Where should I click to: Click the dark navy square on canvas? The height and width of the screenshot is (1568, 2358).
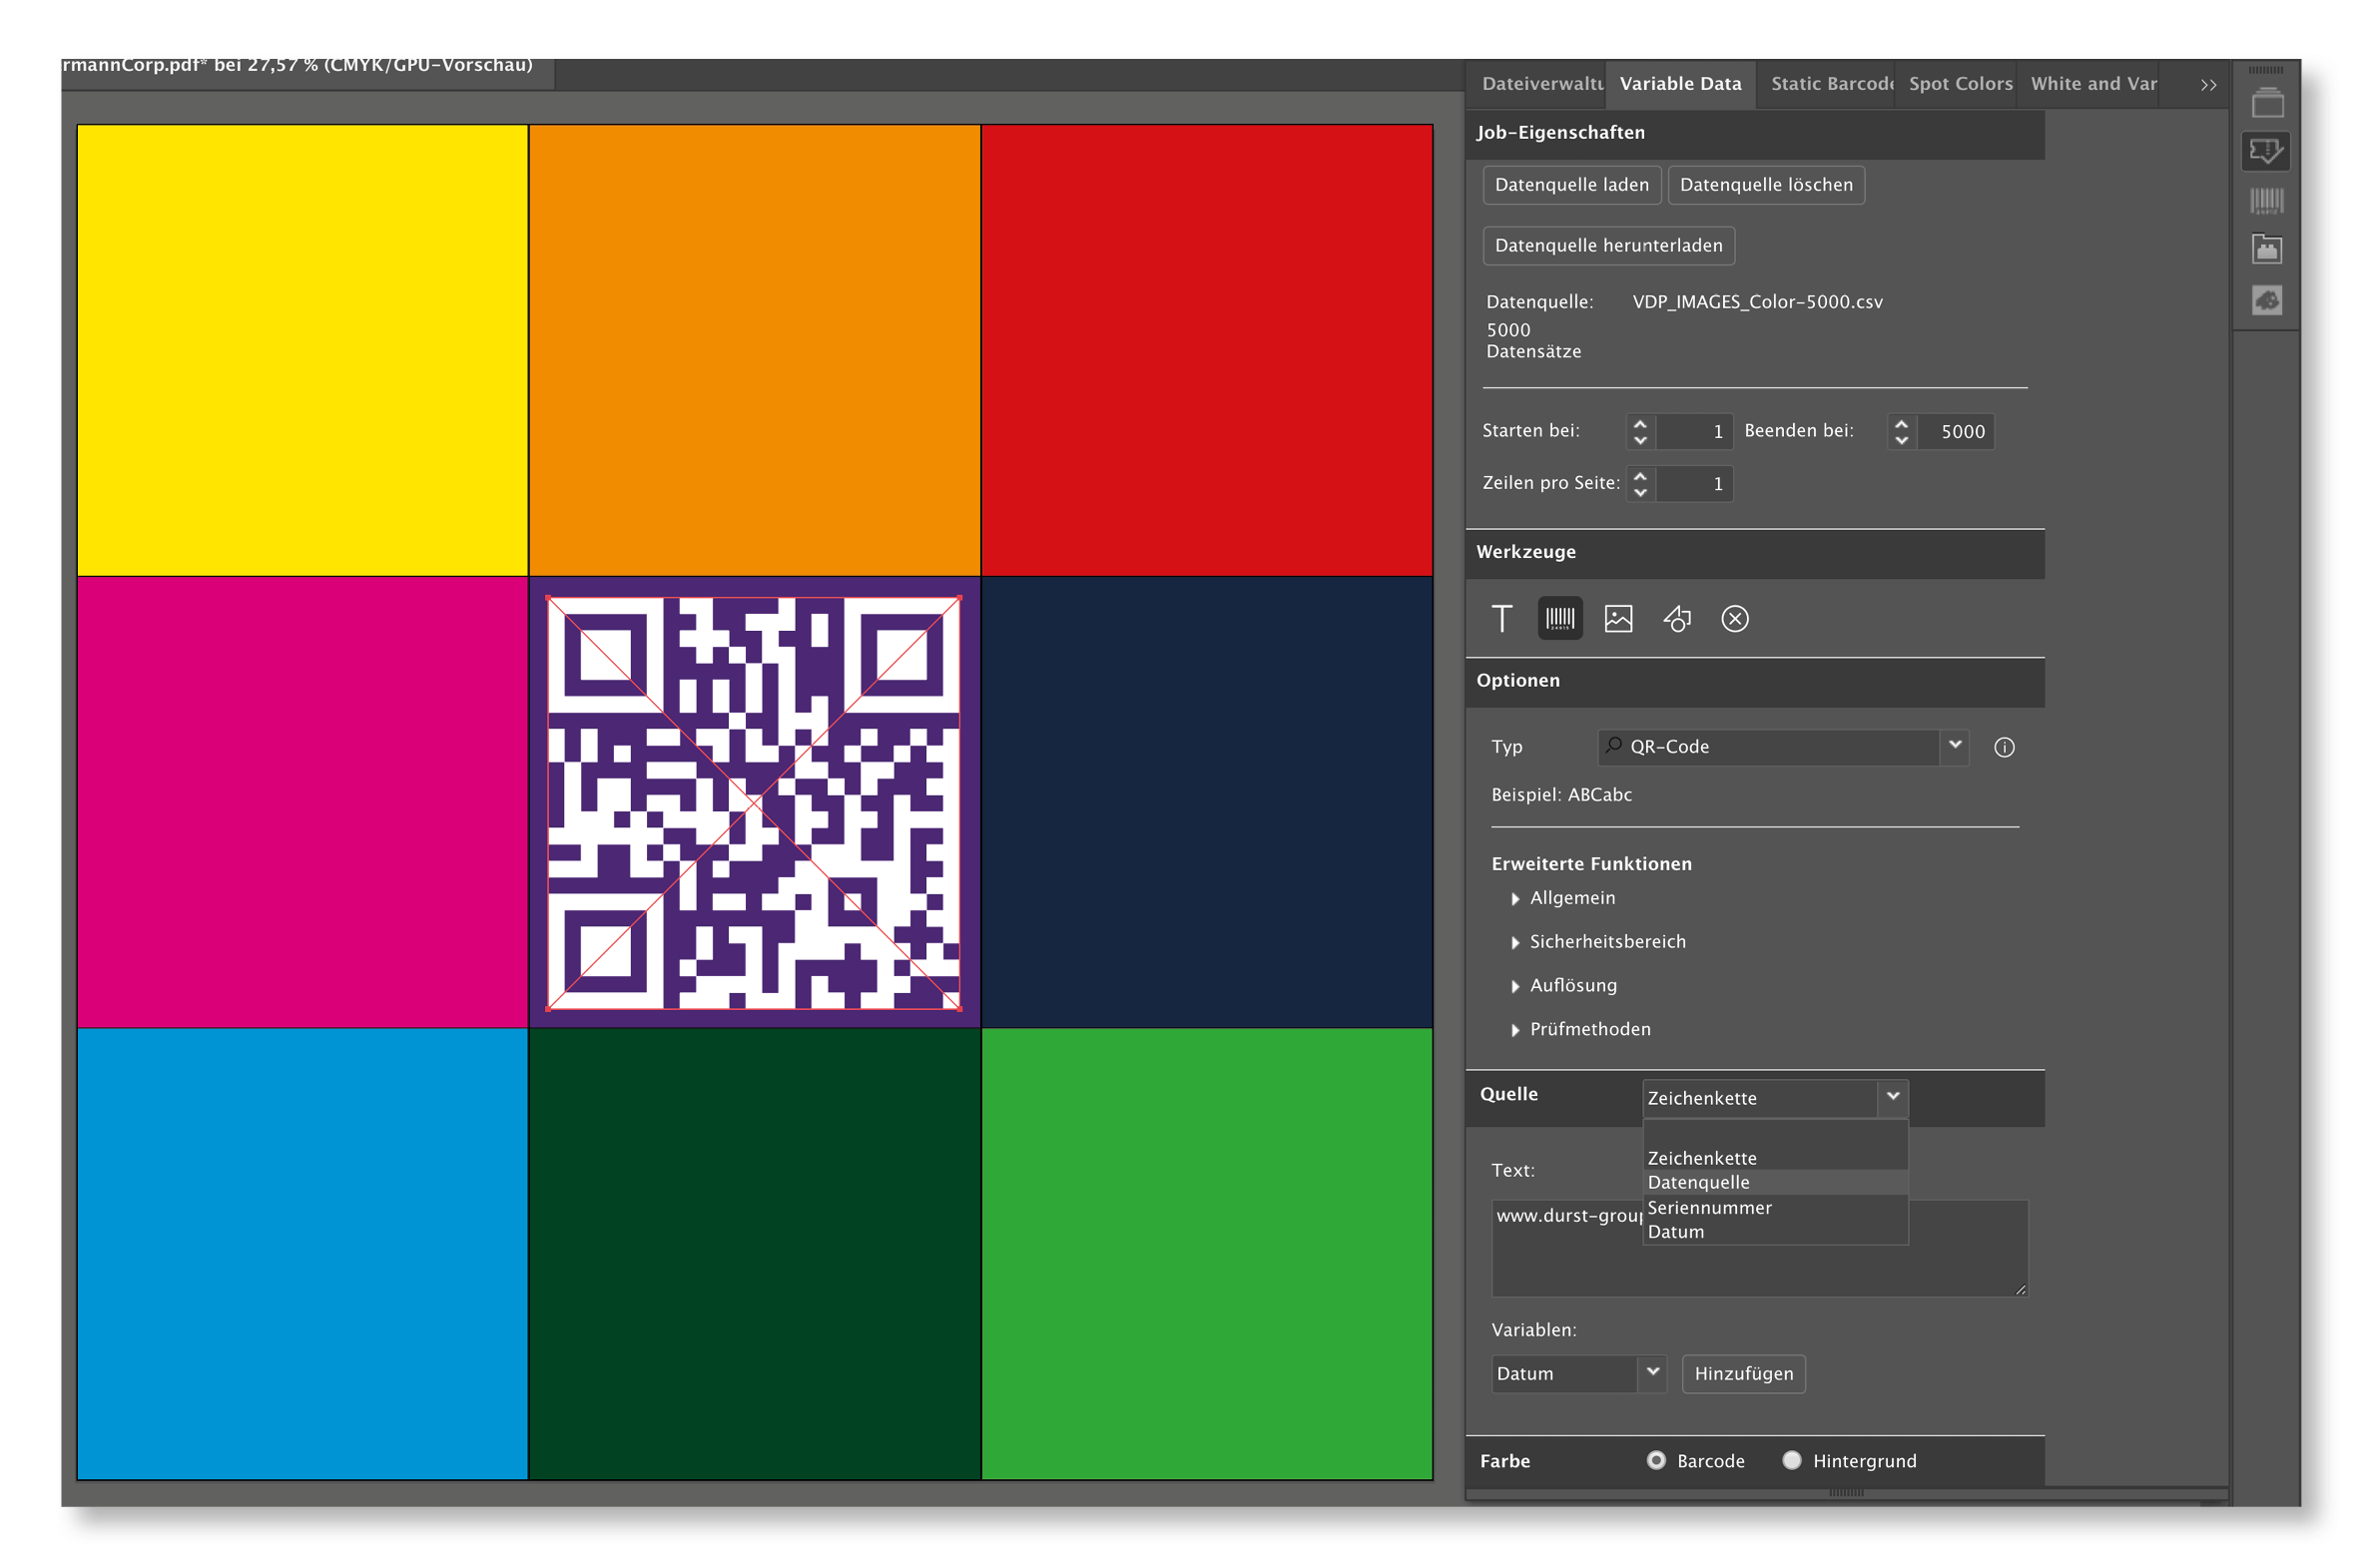pyautogui.click(x=1206, y=802)
